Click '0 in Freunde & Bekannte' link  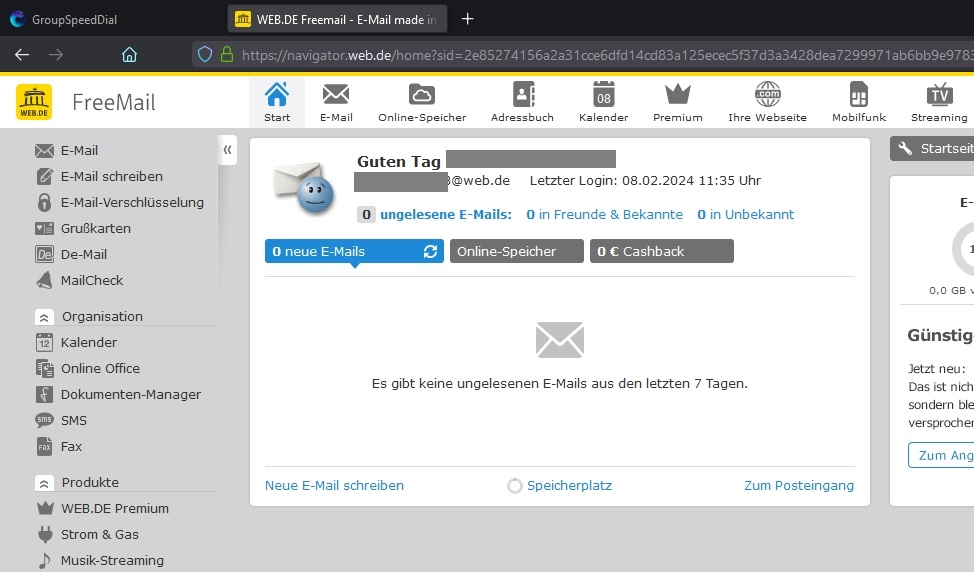(x=604, y=214)
